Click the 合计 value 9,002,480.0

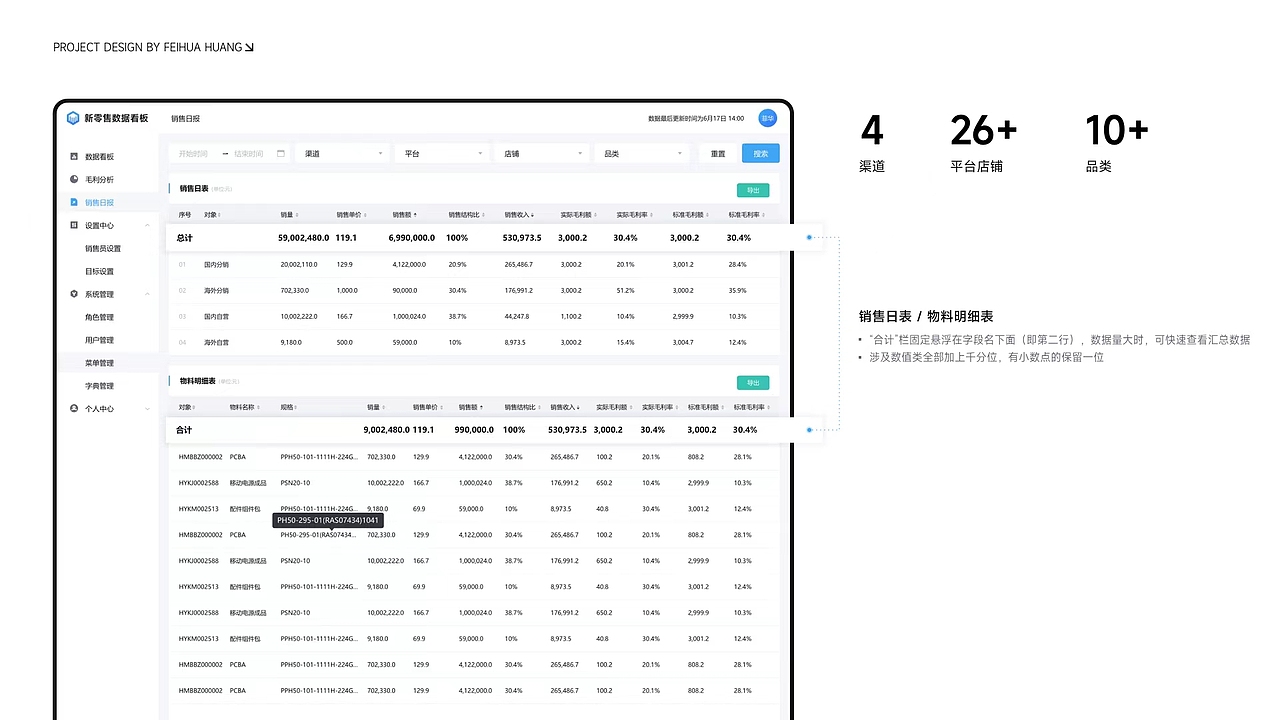(x=386, y=430)
